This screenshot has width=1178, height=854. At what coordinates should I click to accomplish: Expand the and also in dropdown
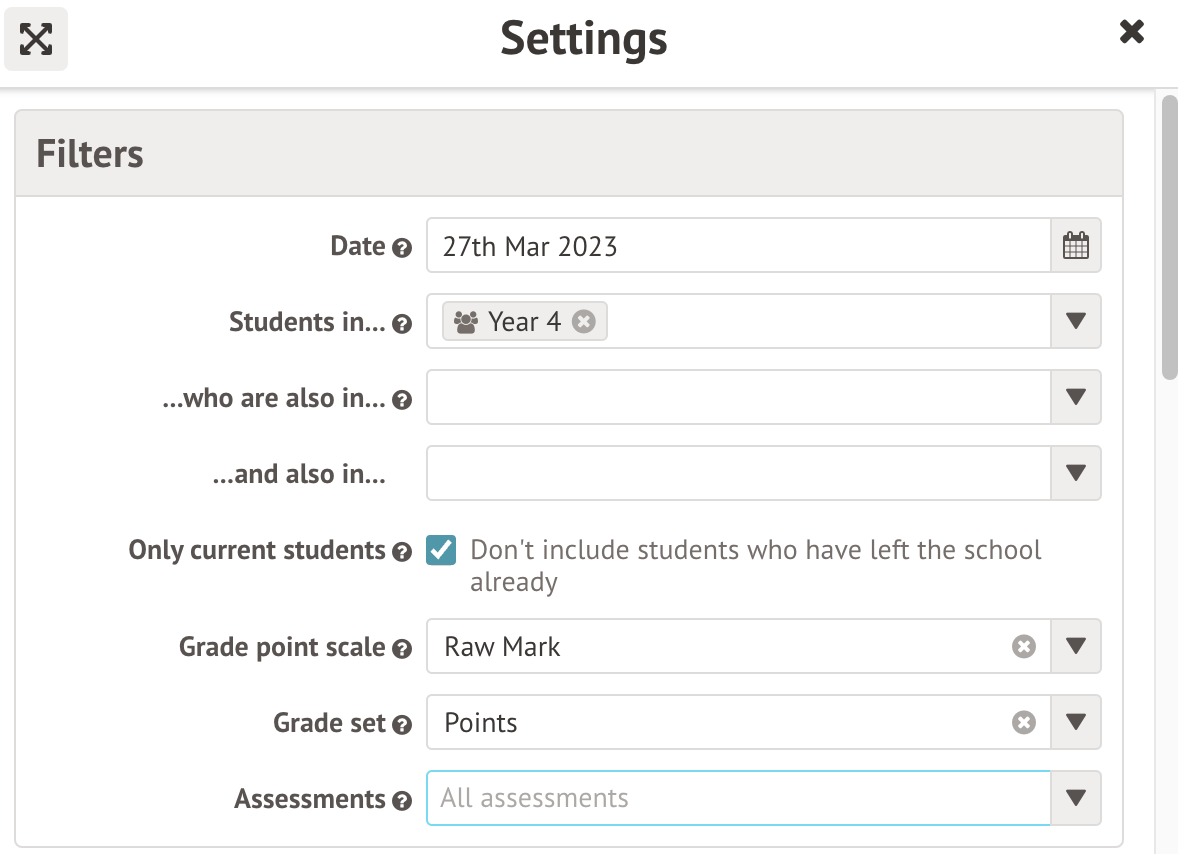pyautogui.click(x=1076, y=474)
